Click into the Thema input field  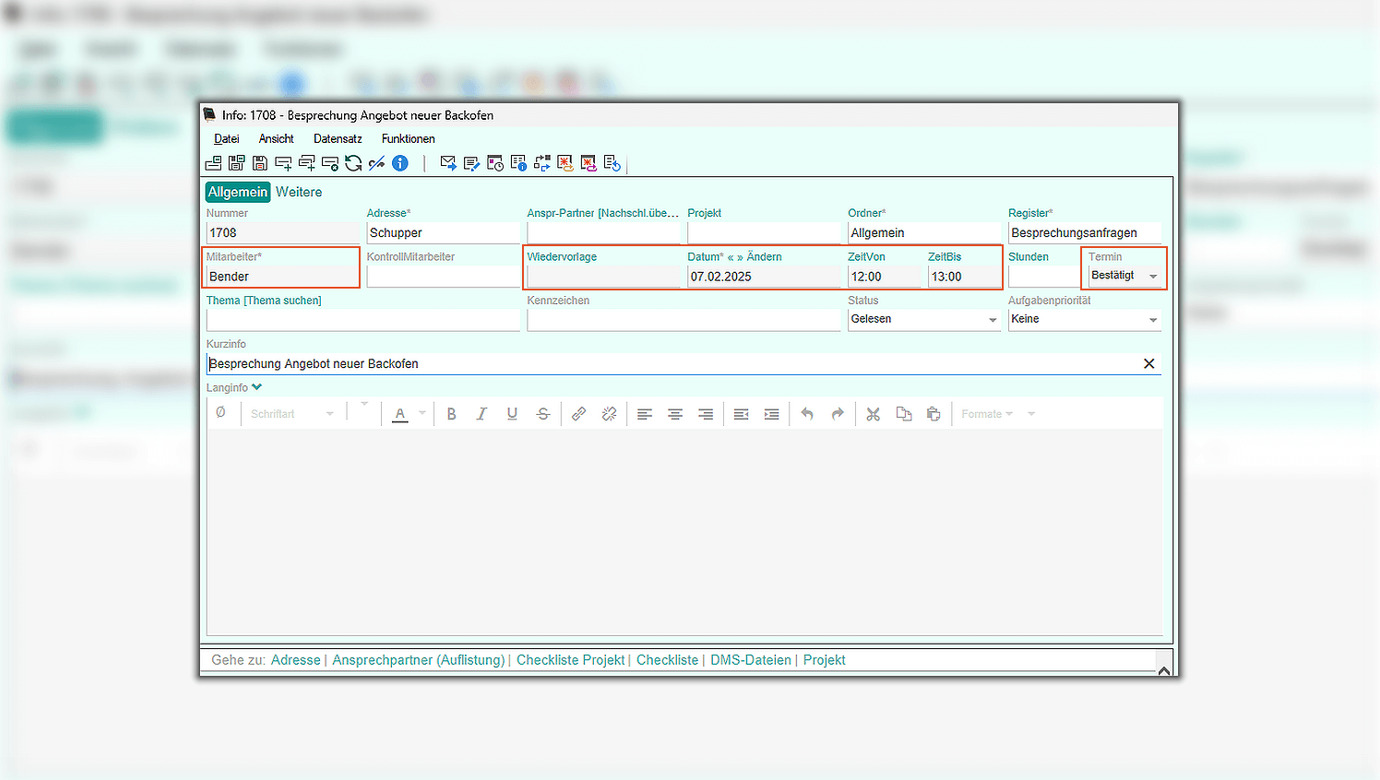pyautogui.click(x=362, y=320)
